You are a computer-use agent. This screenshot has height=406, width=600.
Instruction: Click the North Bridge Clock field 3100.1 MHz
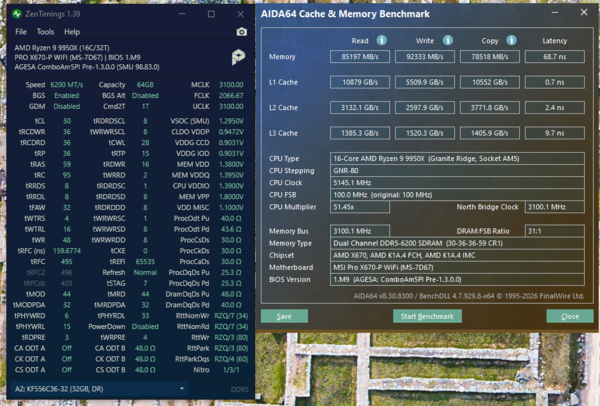click(x=554, y=207)
